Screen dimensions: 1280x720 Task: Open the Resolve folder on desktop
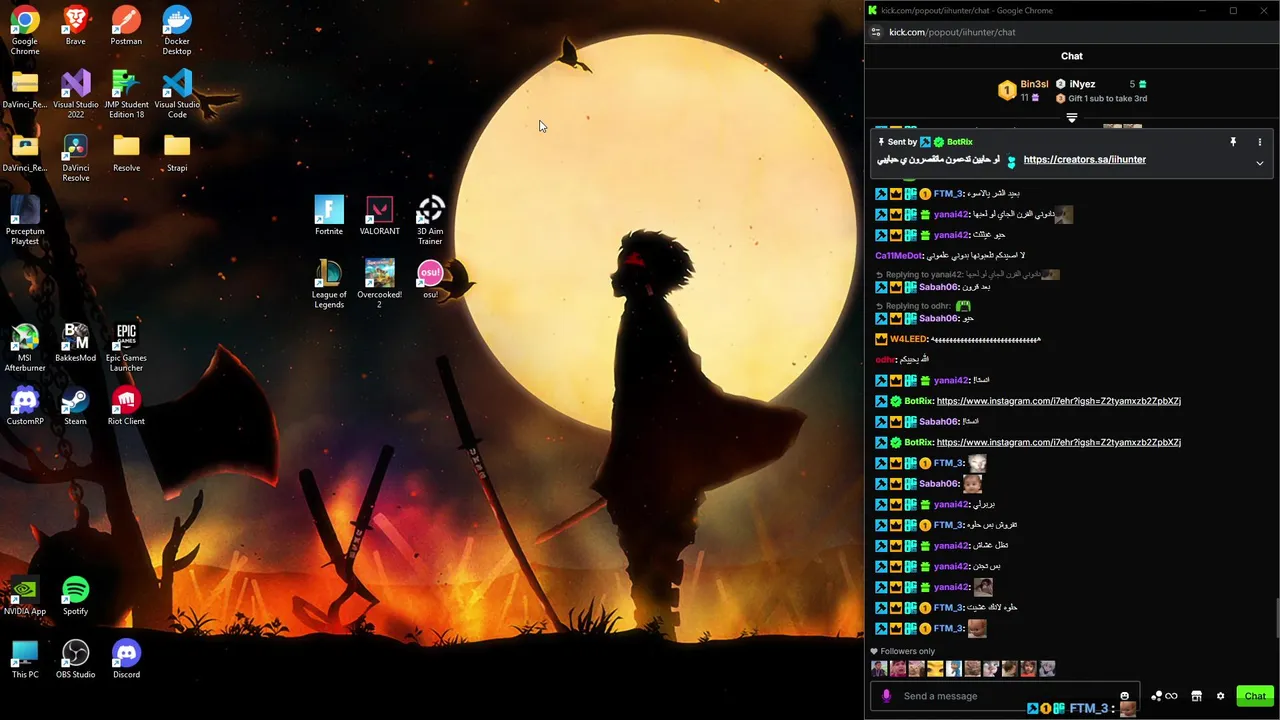126,152
